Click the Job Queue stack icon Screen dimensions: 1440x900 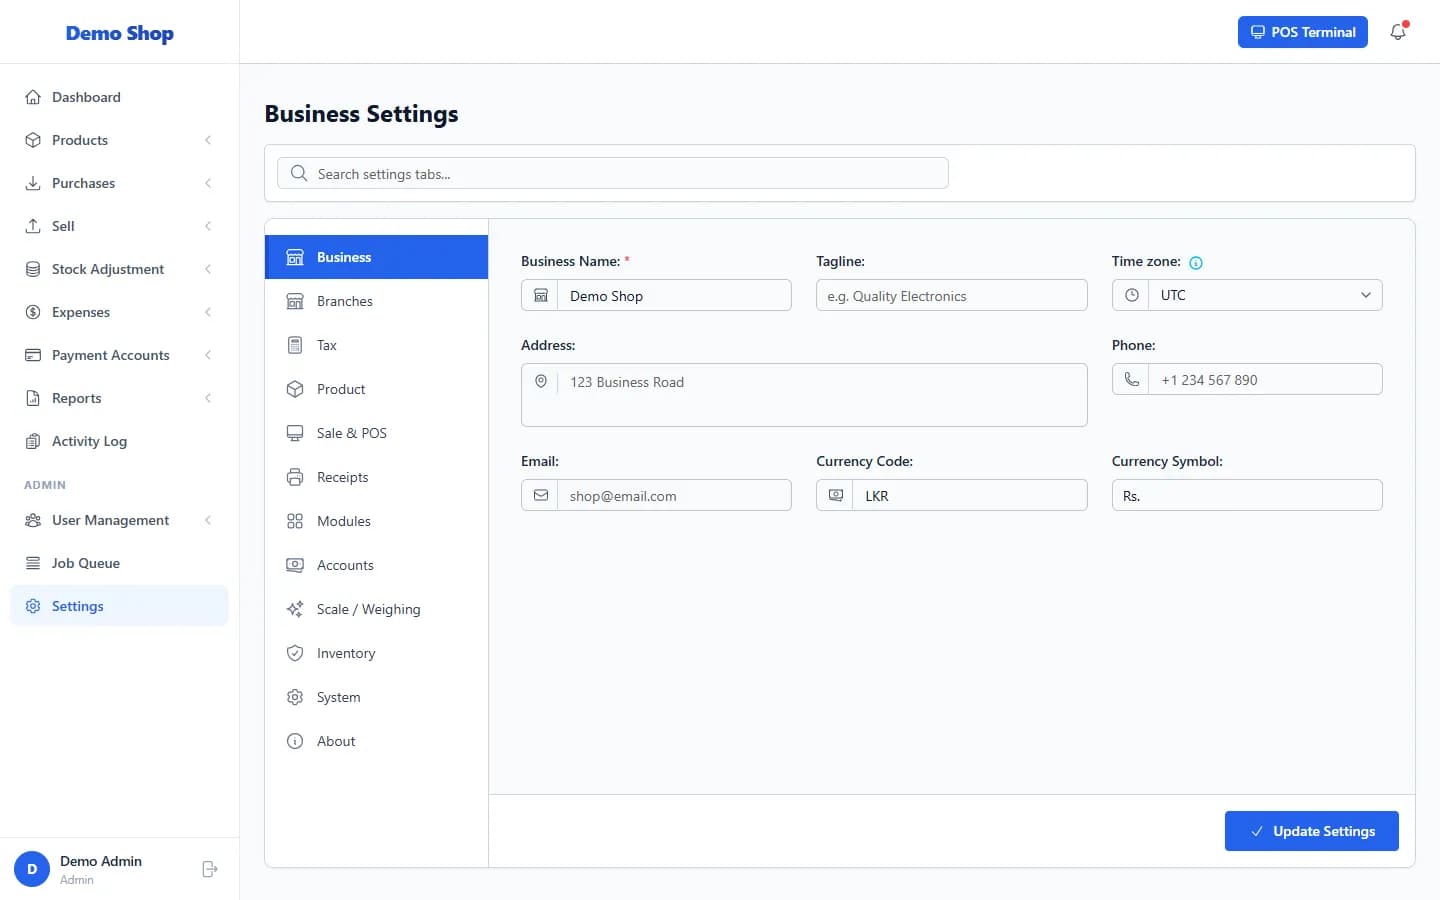33,563
